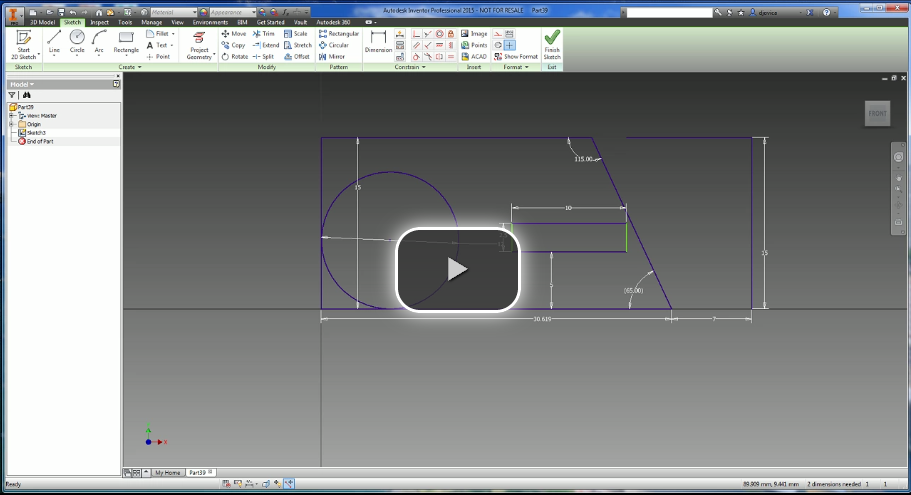Select the Rotate tool

235,57
